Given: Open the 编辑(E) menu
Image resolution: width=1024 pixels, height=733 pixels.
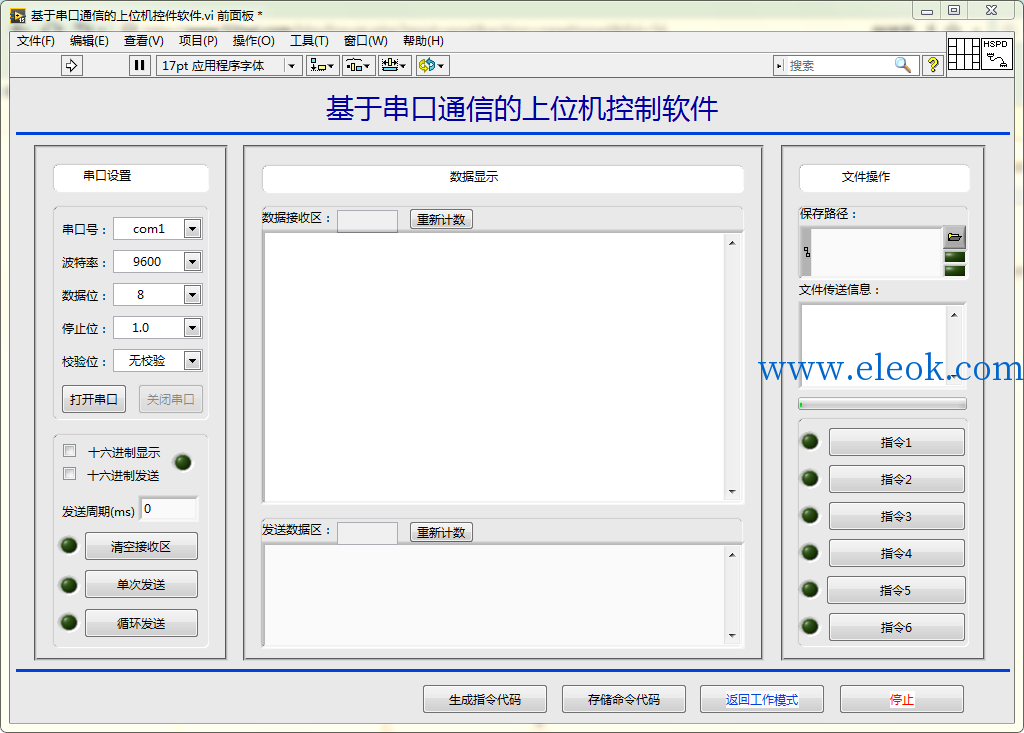Looking at the screenshot, I should [89, 41].
